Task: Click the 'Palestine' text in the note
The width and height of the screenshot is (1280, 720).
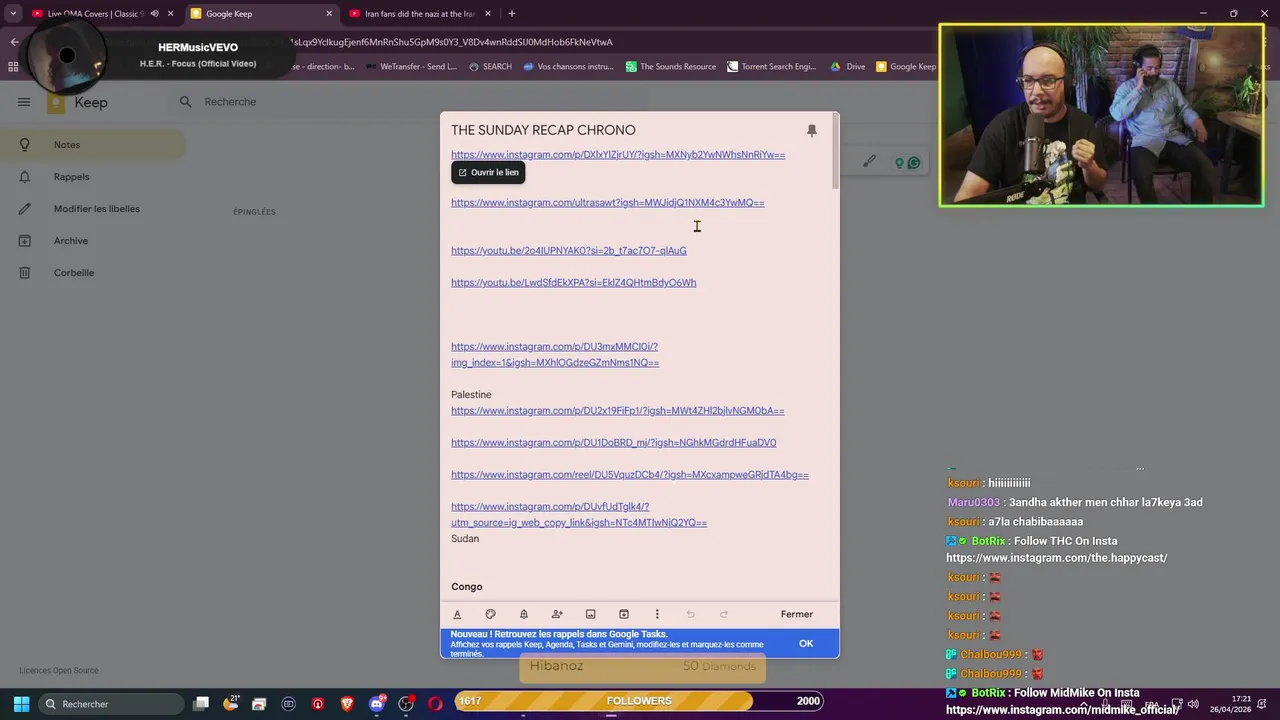Action: tap(471, 395)
